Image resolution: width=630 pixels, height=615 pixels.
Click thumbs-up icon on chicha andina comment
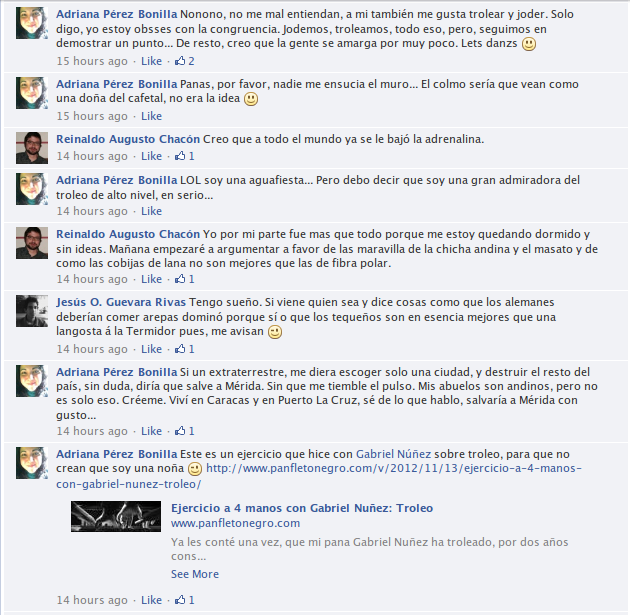coord(180,278)
